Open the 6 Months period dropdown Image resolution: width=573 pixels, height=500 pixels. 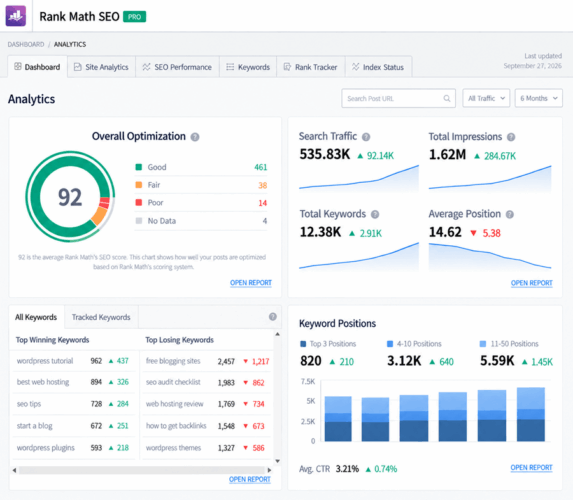pos(539,98)
